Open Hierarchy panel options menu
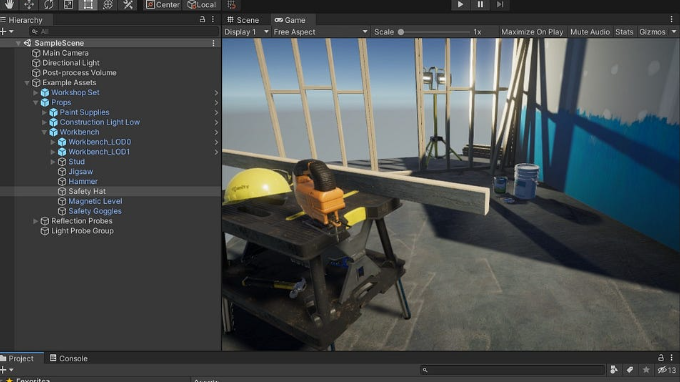This screenshot has width=680, height=382. 213,20
